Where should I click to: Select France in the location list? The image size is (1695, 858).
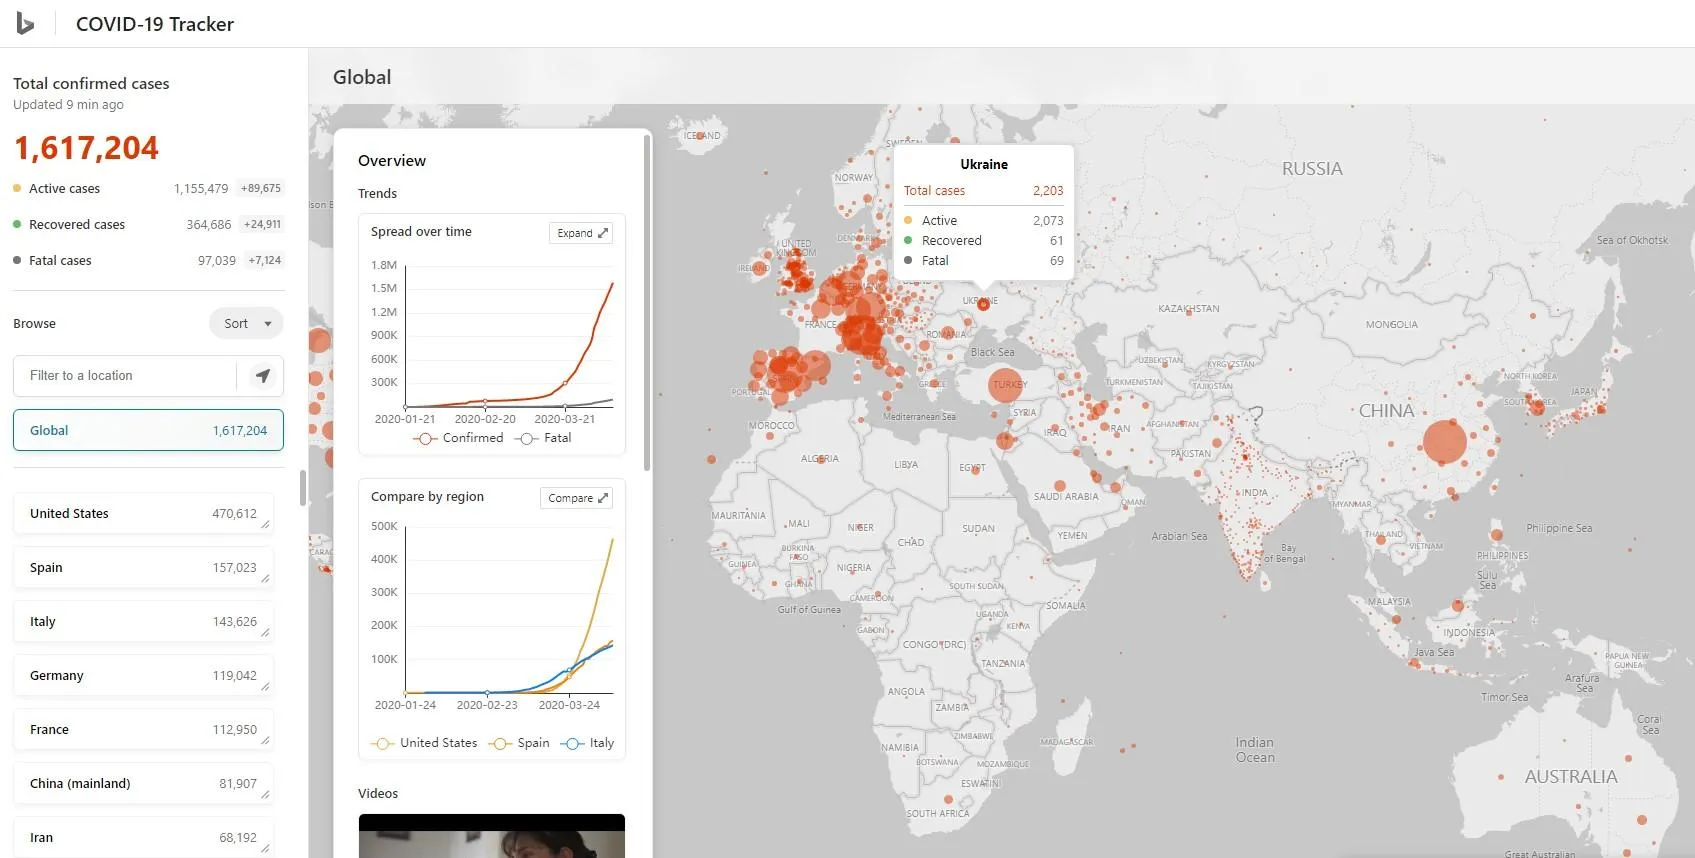(143, 730)
